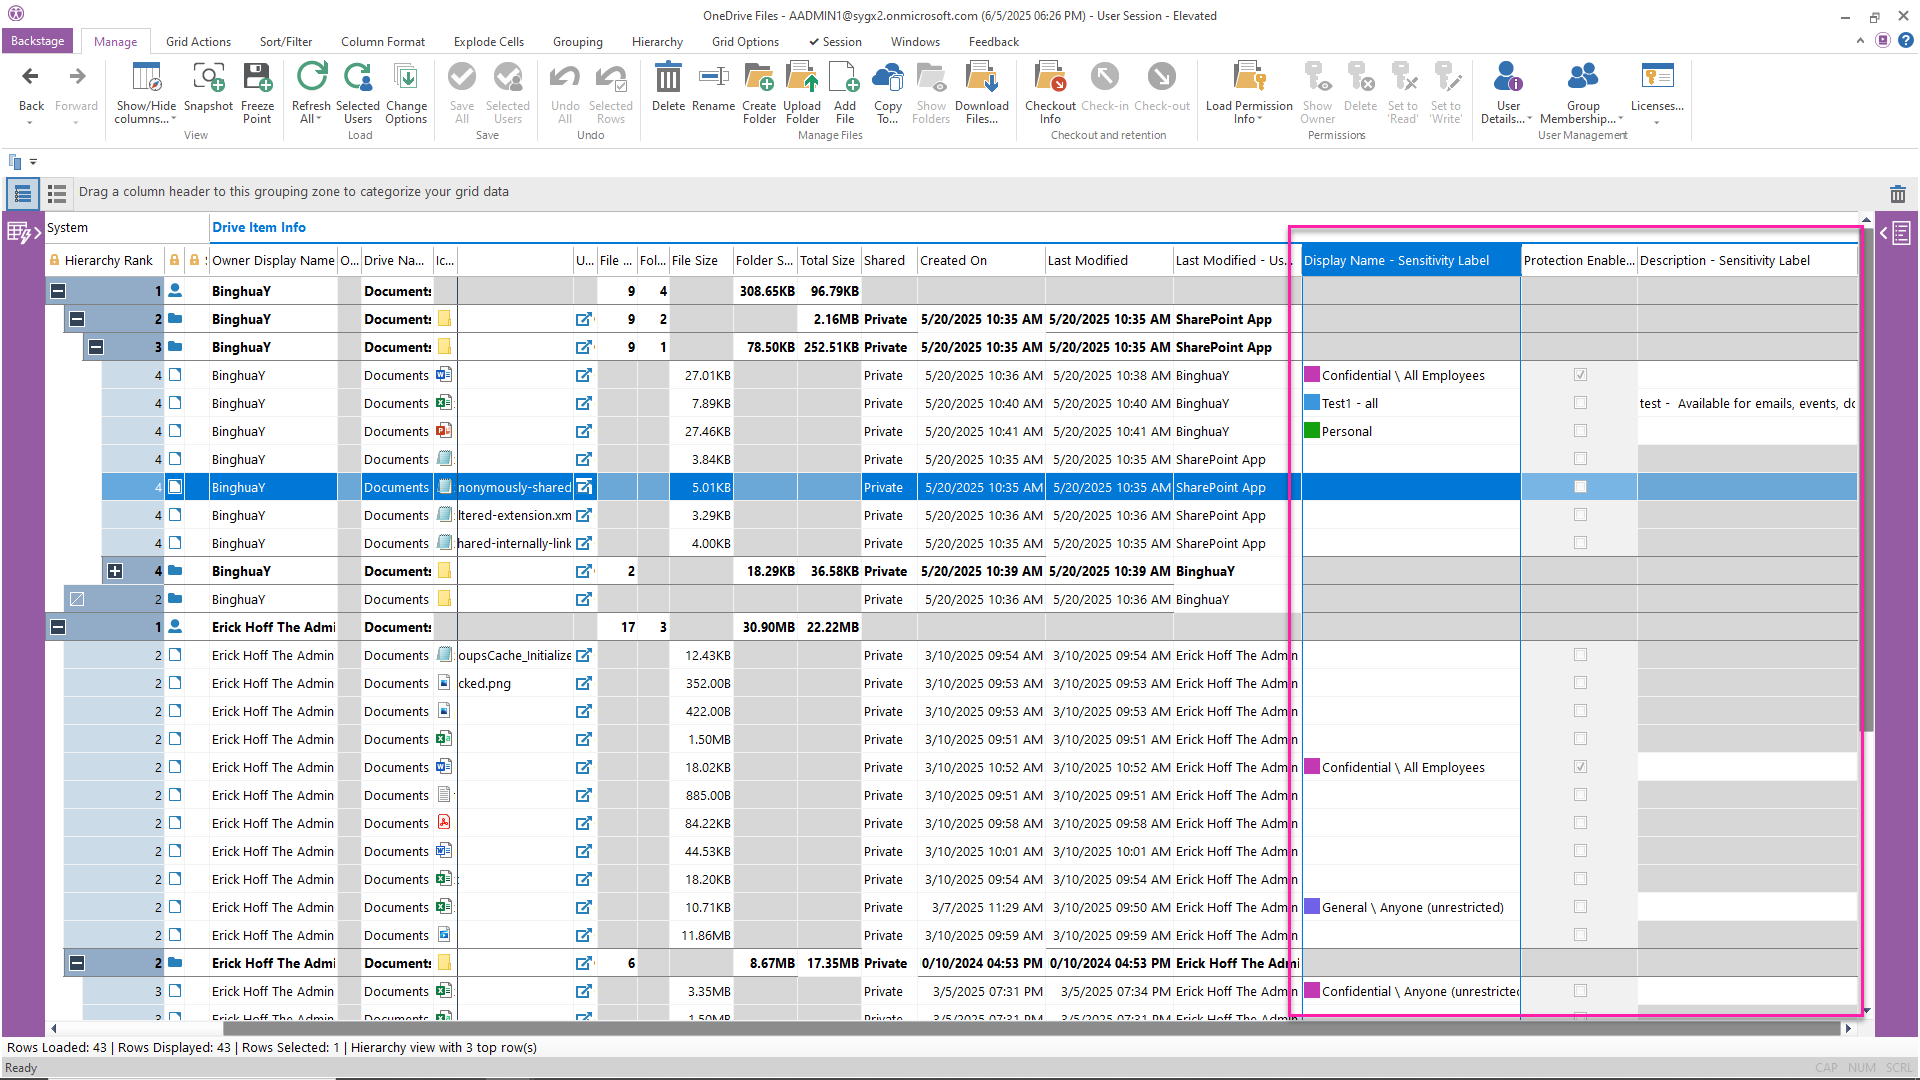Image resolution: width=1920 pixels, height=1080 pixels.
Task: Collapse Erick Hoff rank 2 folder row
Action: click(x=77, y=963)
